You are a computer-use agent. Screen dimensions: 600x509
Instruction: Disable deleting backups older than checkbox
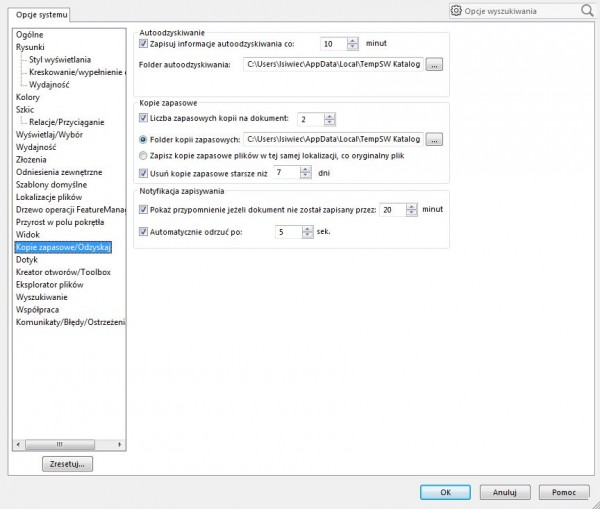pyautogui.click(x=143, y=172)
